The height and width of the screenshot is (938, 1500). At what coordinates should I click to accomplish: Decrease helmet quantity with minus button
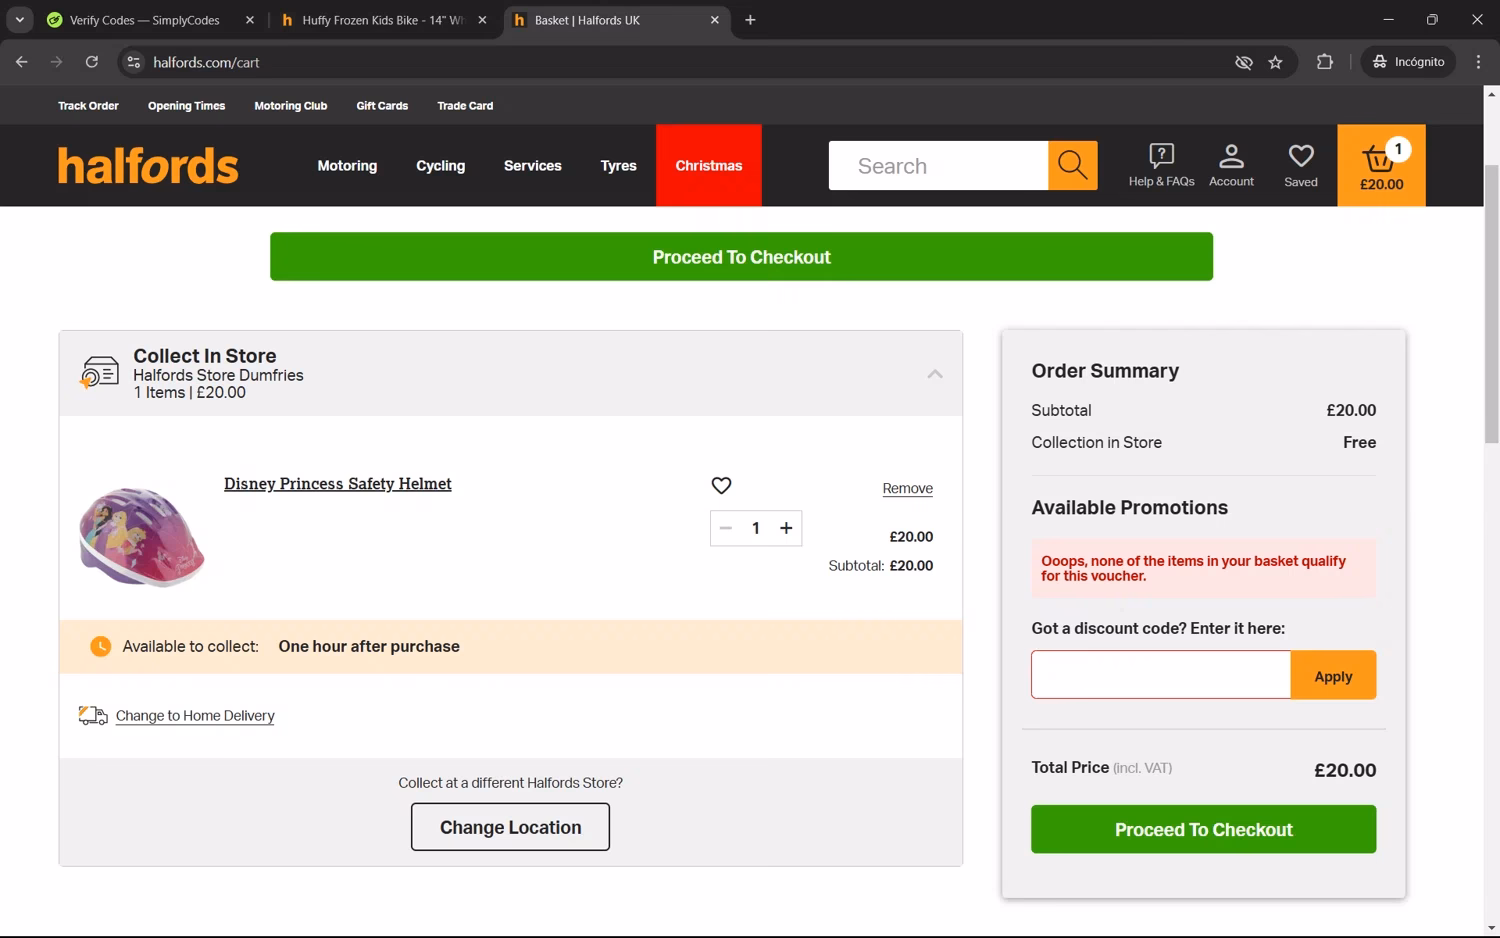coord(726,528)
